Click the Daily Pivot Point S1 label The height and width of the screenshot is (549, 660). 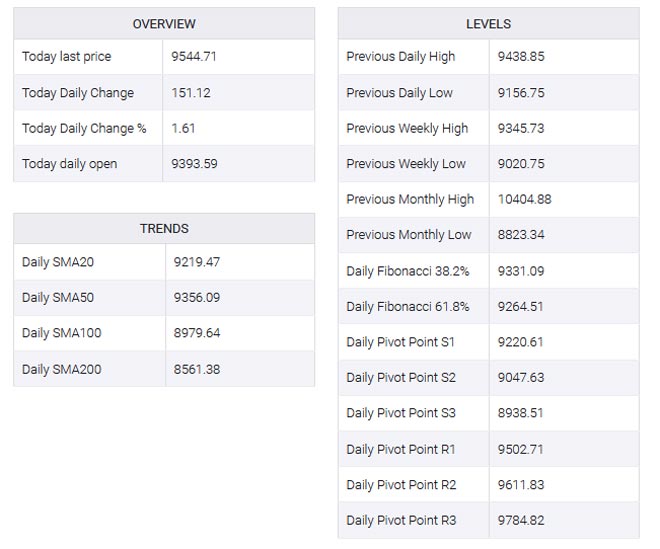[400, 342]
